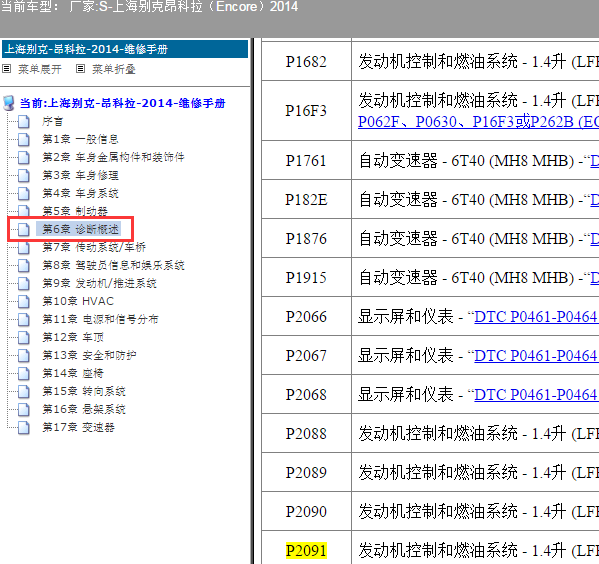Click the page icon beside 第8章 驾驶员信息和娱乐系统

pyautogui.click(x=24, y=265)
